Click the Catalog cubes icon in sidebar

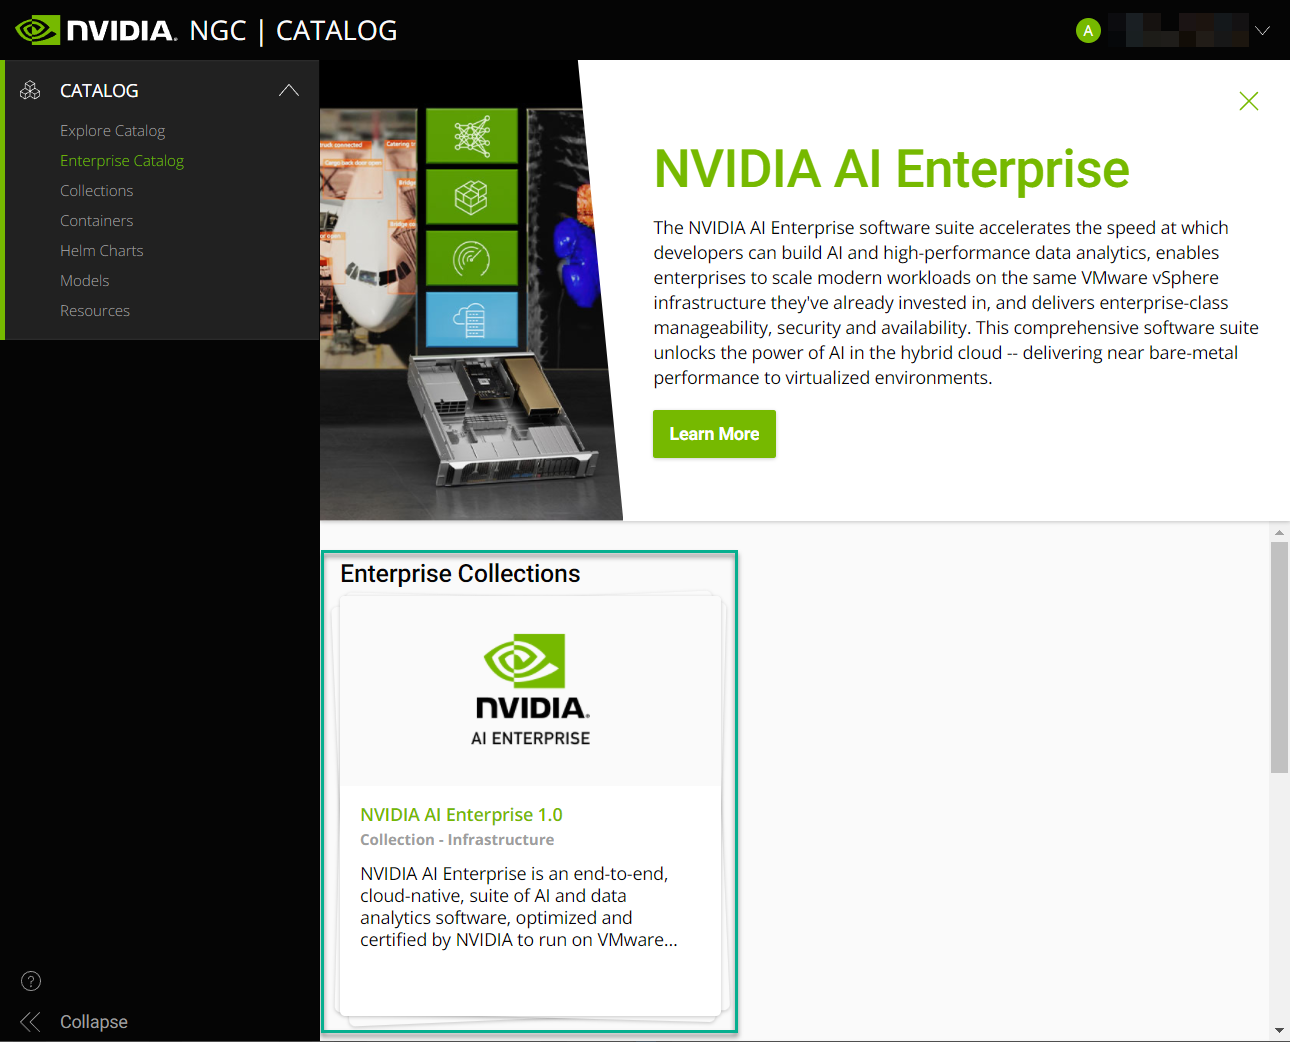pyautogui.click(x=31, y=91)
